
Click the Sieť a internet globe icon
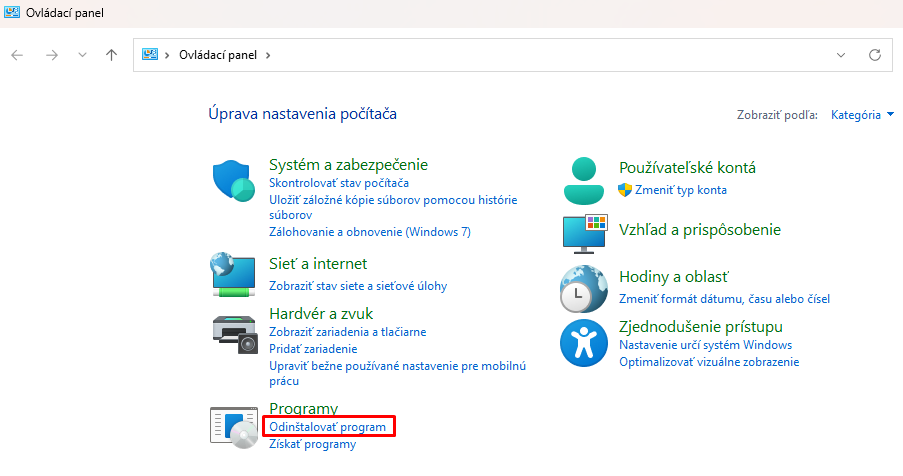233,275
